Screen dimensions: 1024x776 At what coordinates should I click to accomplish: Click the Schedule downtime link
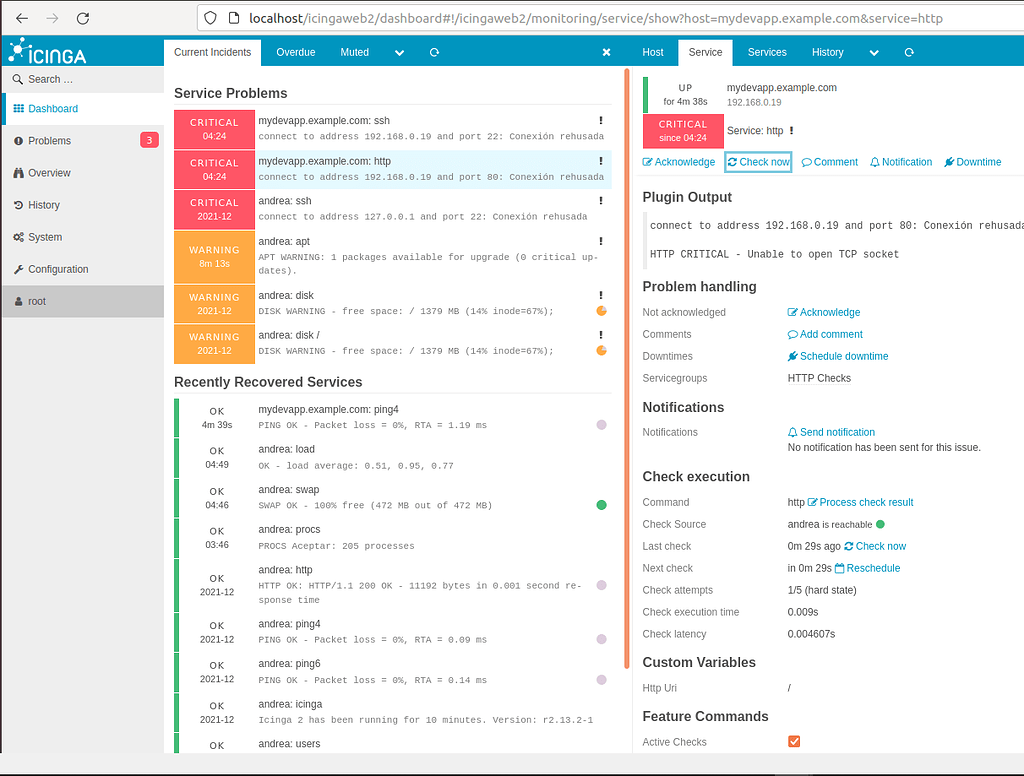(843, 356)
